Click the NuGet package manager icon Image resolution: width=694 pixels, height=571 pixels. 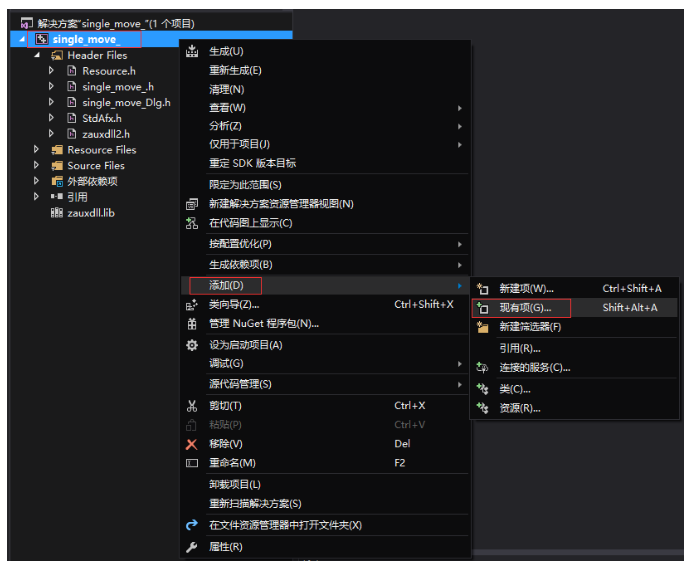pos(192,324)
